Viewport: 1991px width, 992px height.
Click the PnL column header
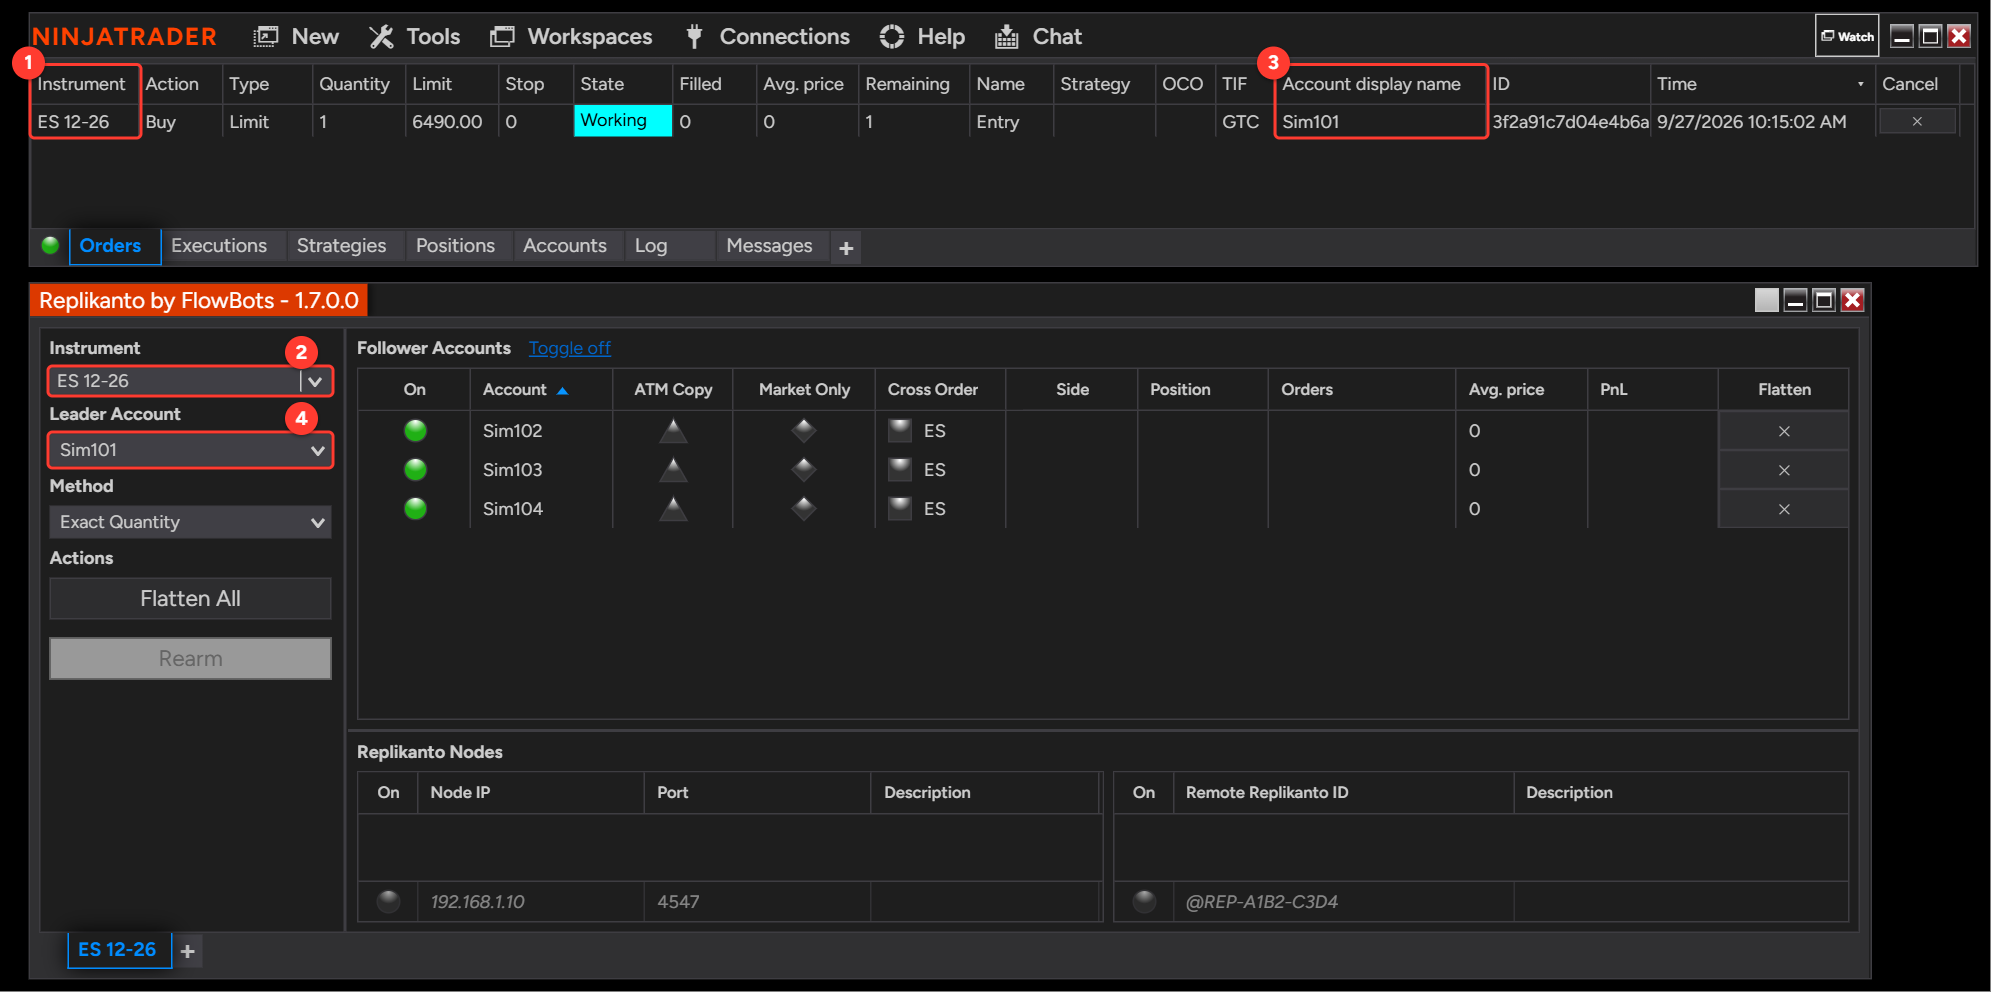pos(1652,390)
